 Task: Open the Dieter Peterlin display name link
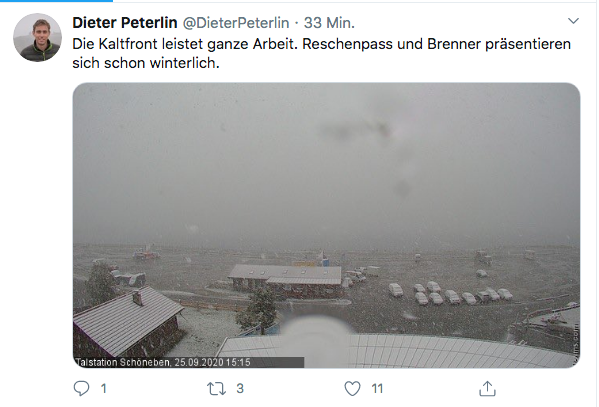coord(125,23)
